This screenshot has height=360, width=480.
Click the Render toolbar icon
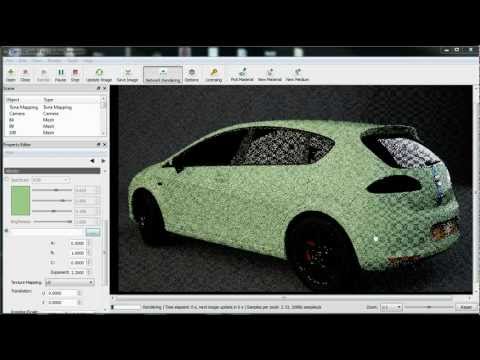(x=43, y=75)
